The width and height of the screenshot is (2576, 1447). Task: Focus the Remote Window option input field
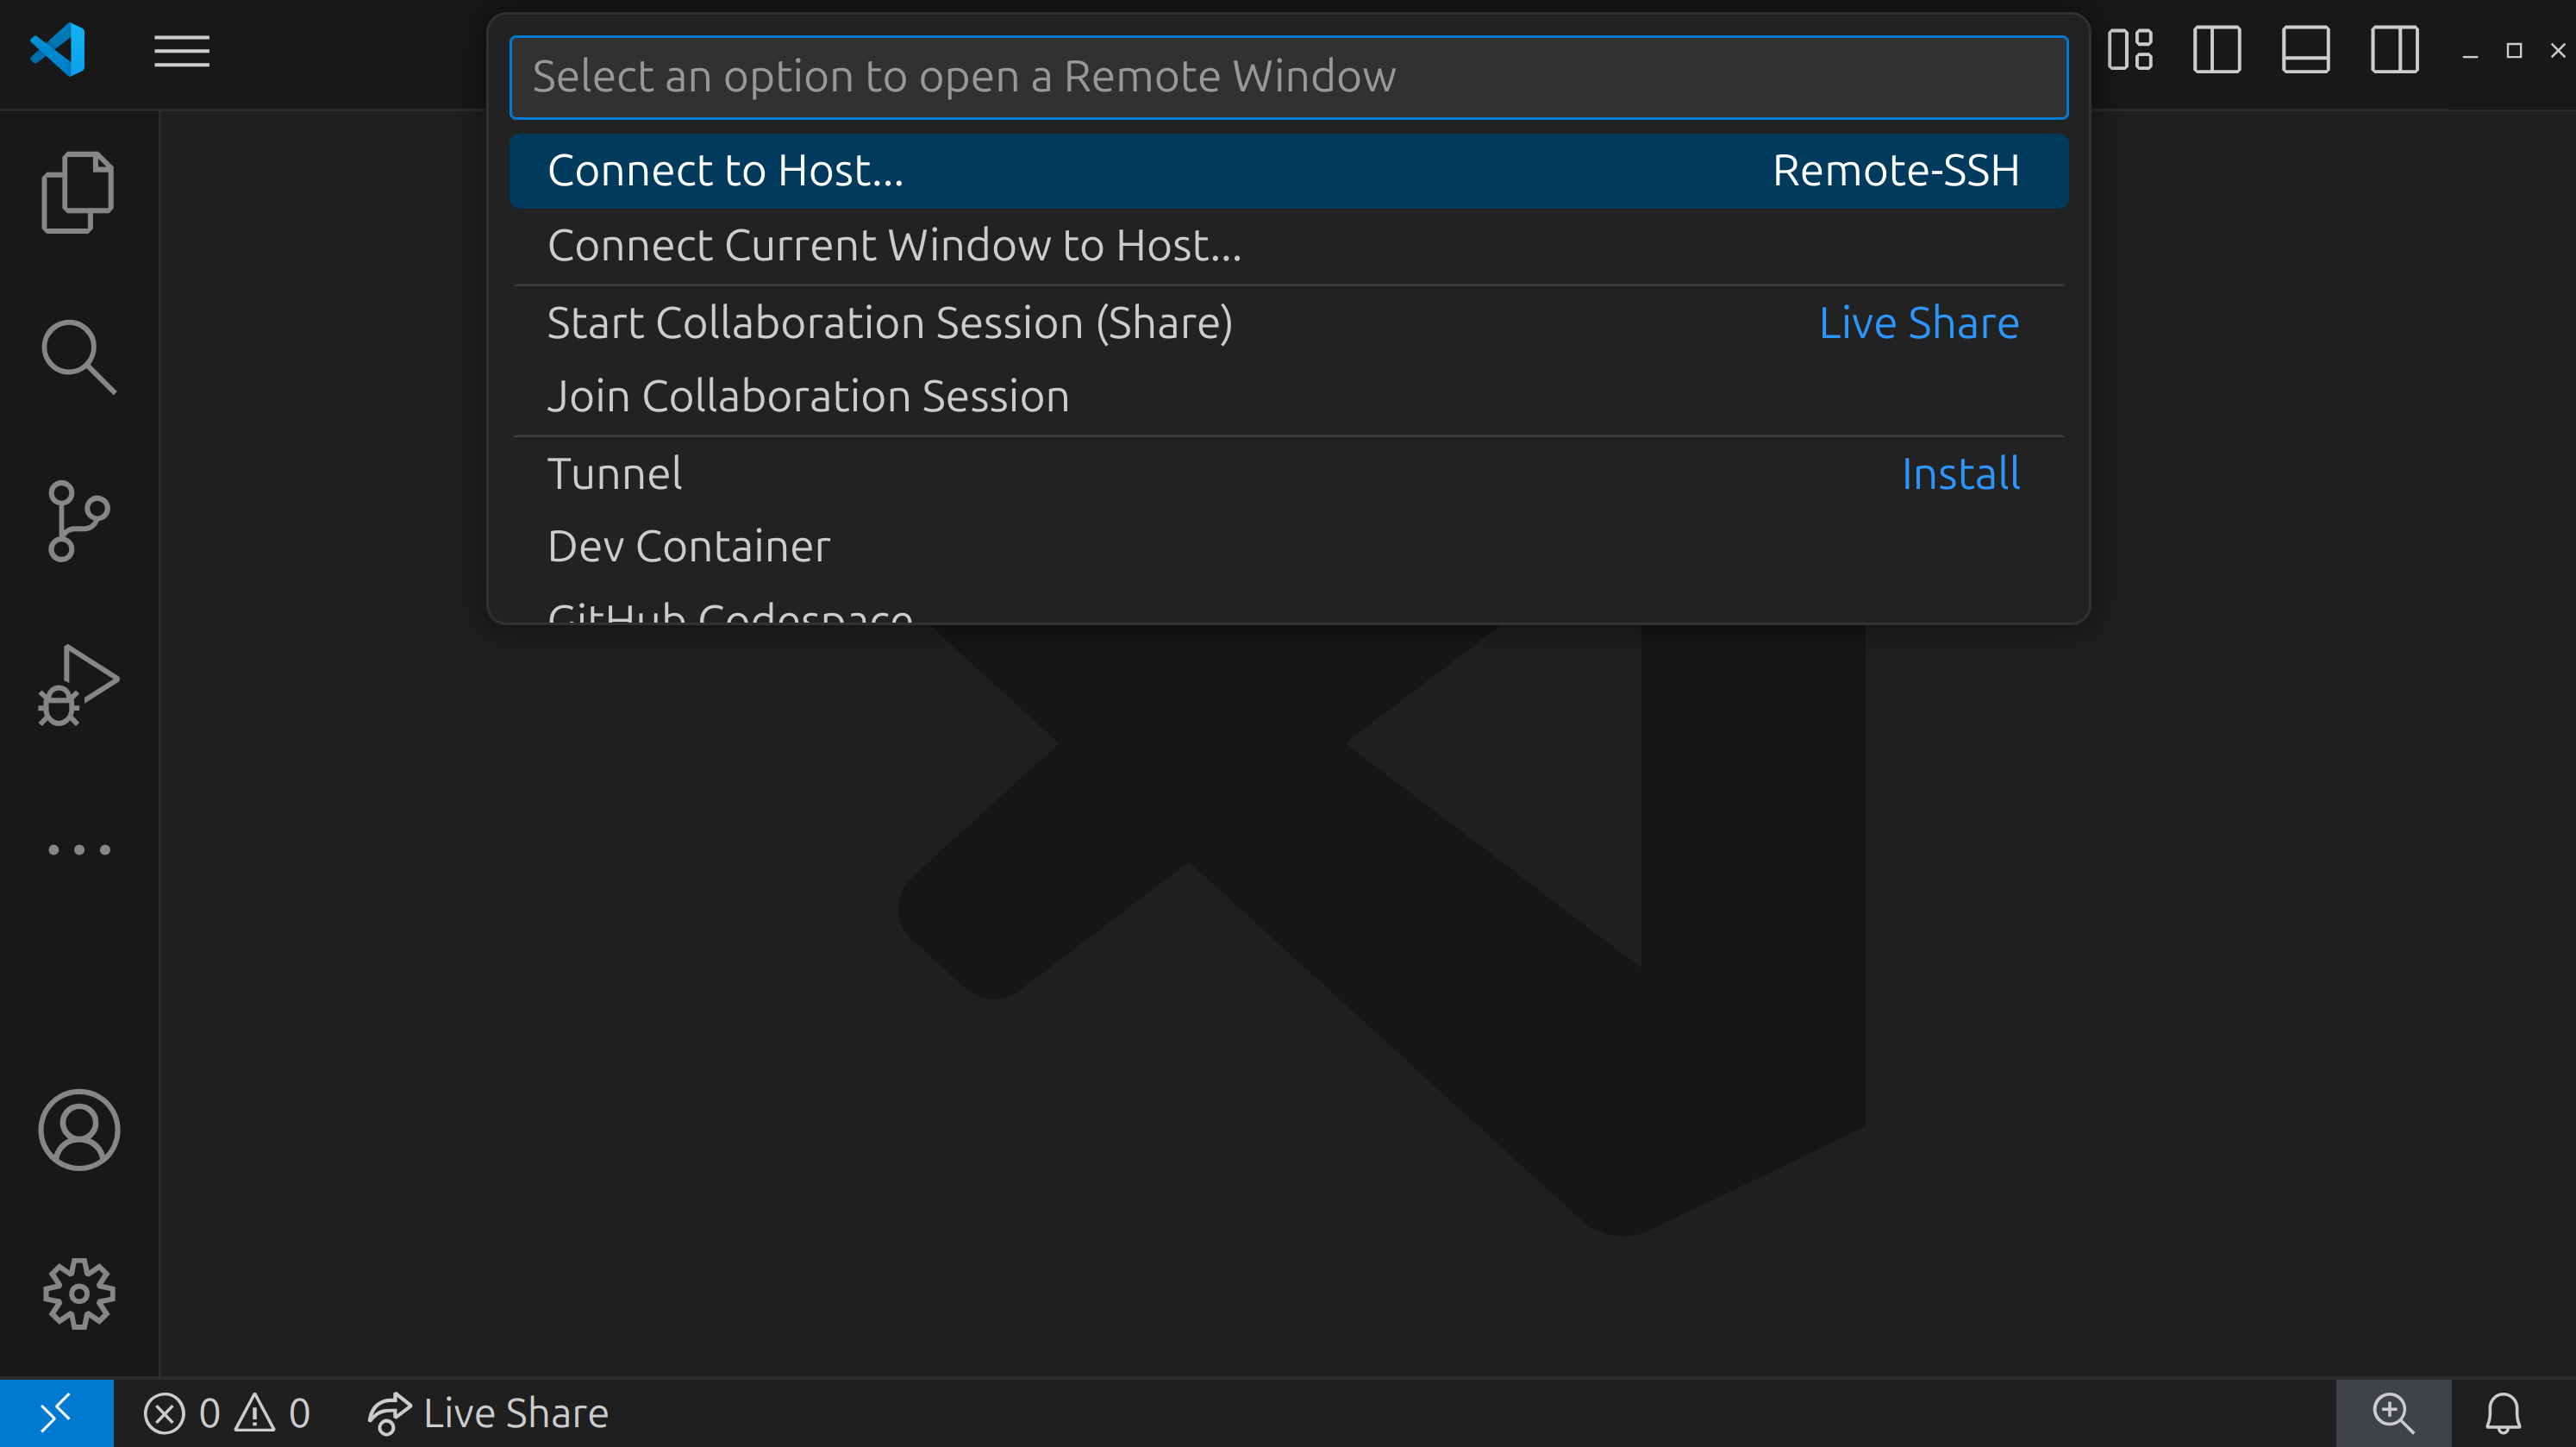pyautogui.click(x=1288, y=77)
